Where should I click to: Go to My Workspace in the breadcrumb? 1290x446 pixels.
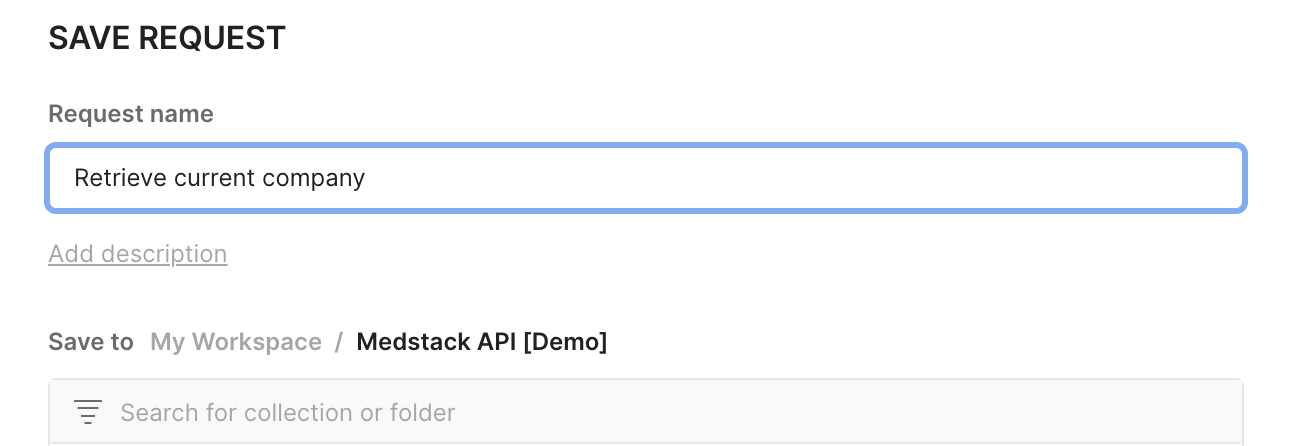tap(236, 342)
